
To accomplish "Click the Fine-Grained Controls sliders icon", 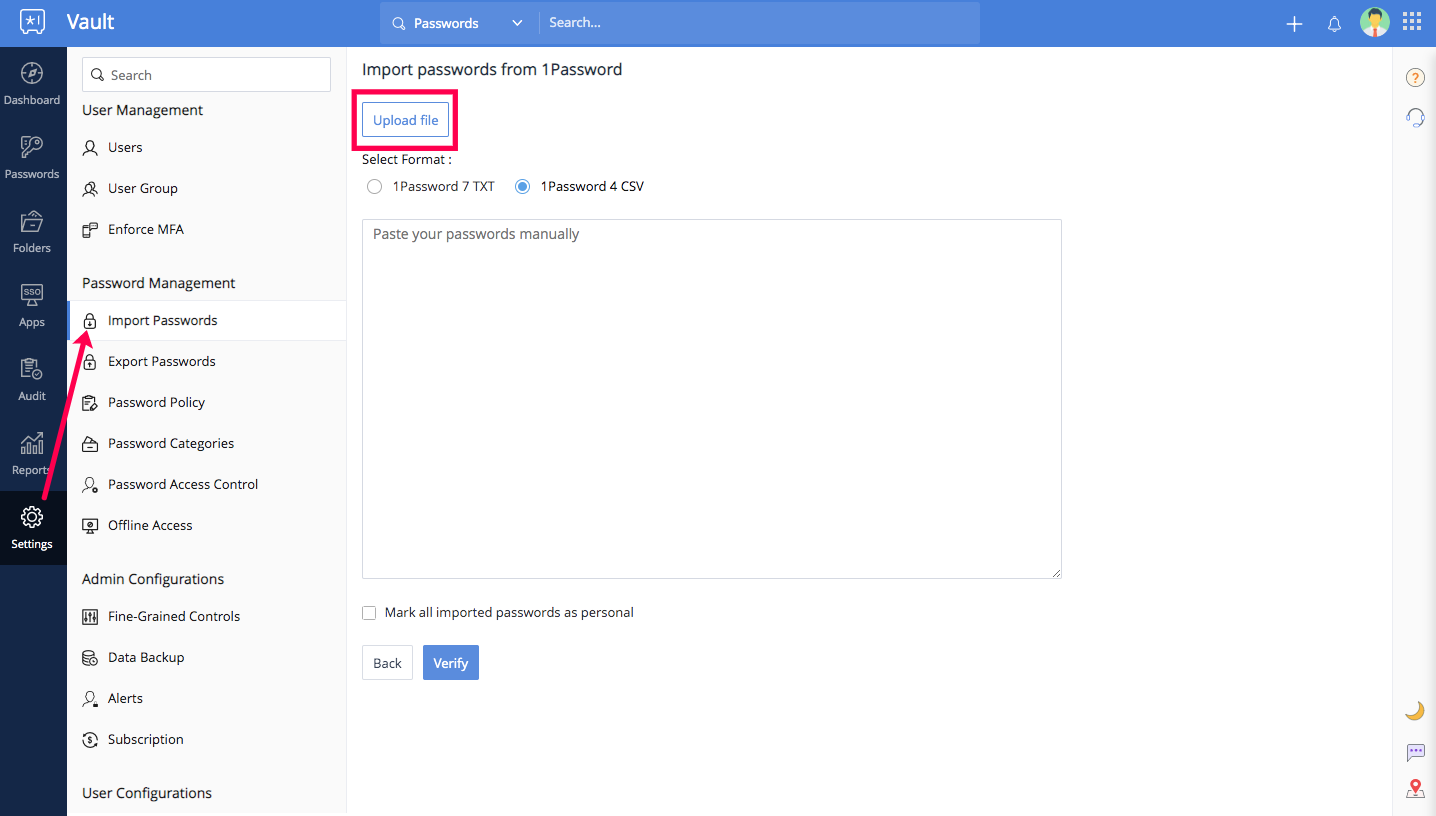I will coord(90,617).
